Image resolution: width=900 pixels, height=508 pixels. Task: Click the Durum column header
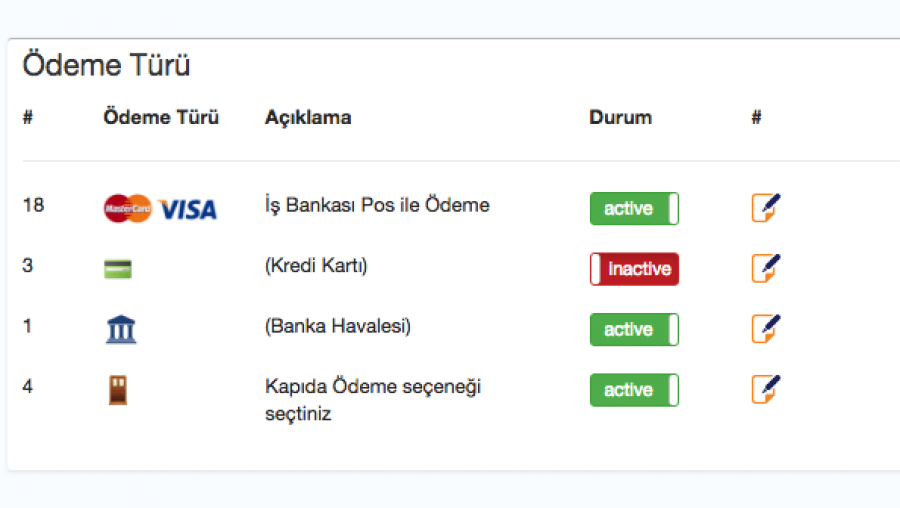620,118
